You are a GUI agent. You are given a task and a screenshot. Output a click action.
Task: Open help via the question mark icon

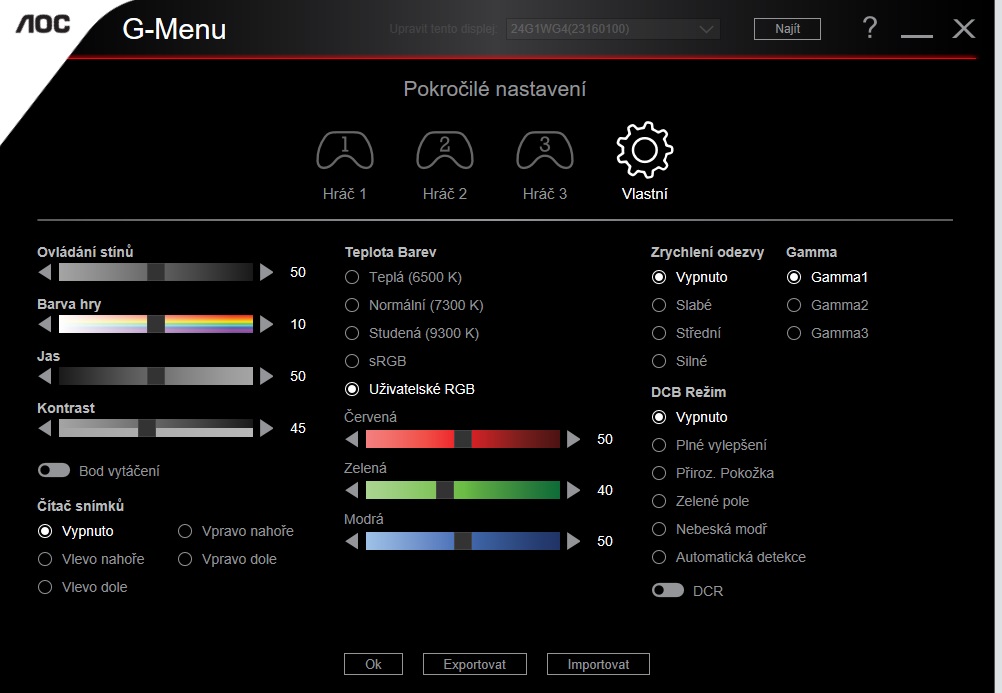click(869, 28)
